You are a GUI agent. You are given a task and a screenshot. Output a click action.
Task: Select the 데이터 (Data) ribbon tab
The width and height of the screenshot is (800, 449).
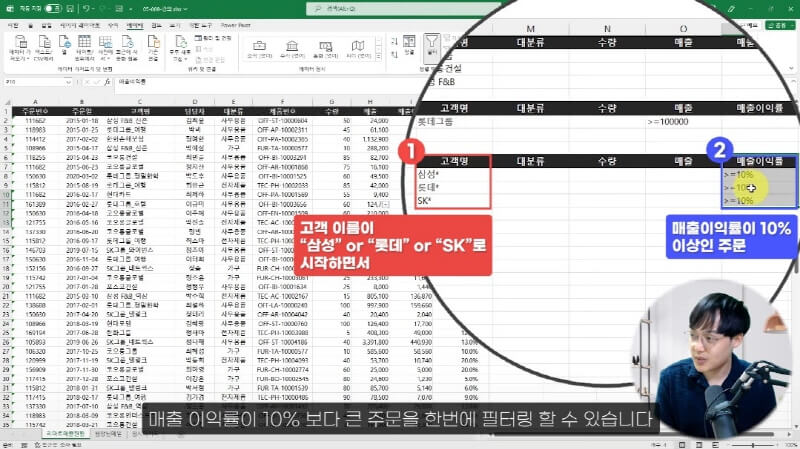pos(135,25)
